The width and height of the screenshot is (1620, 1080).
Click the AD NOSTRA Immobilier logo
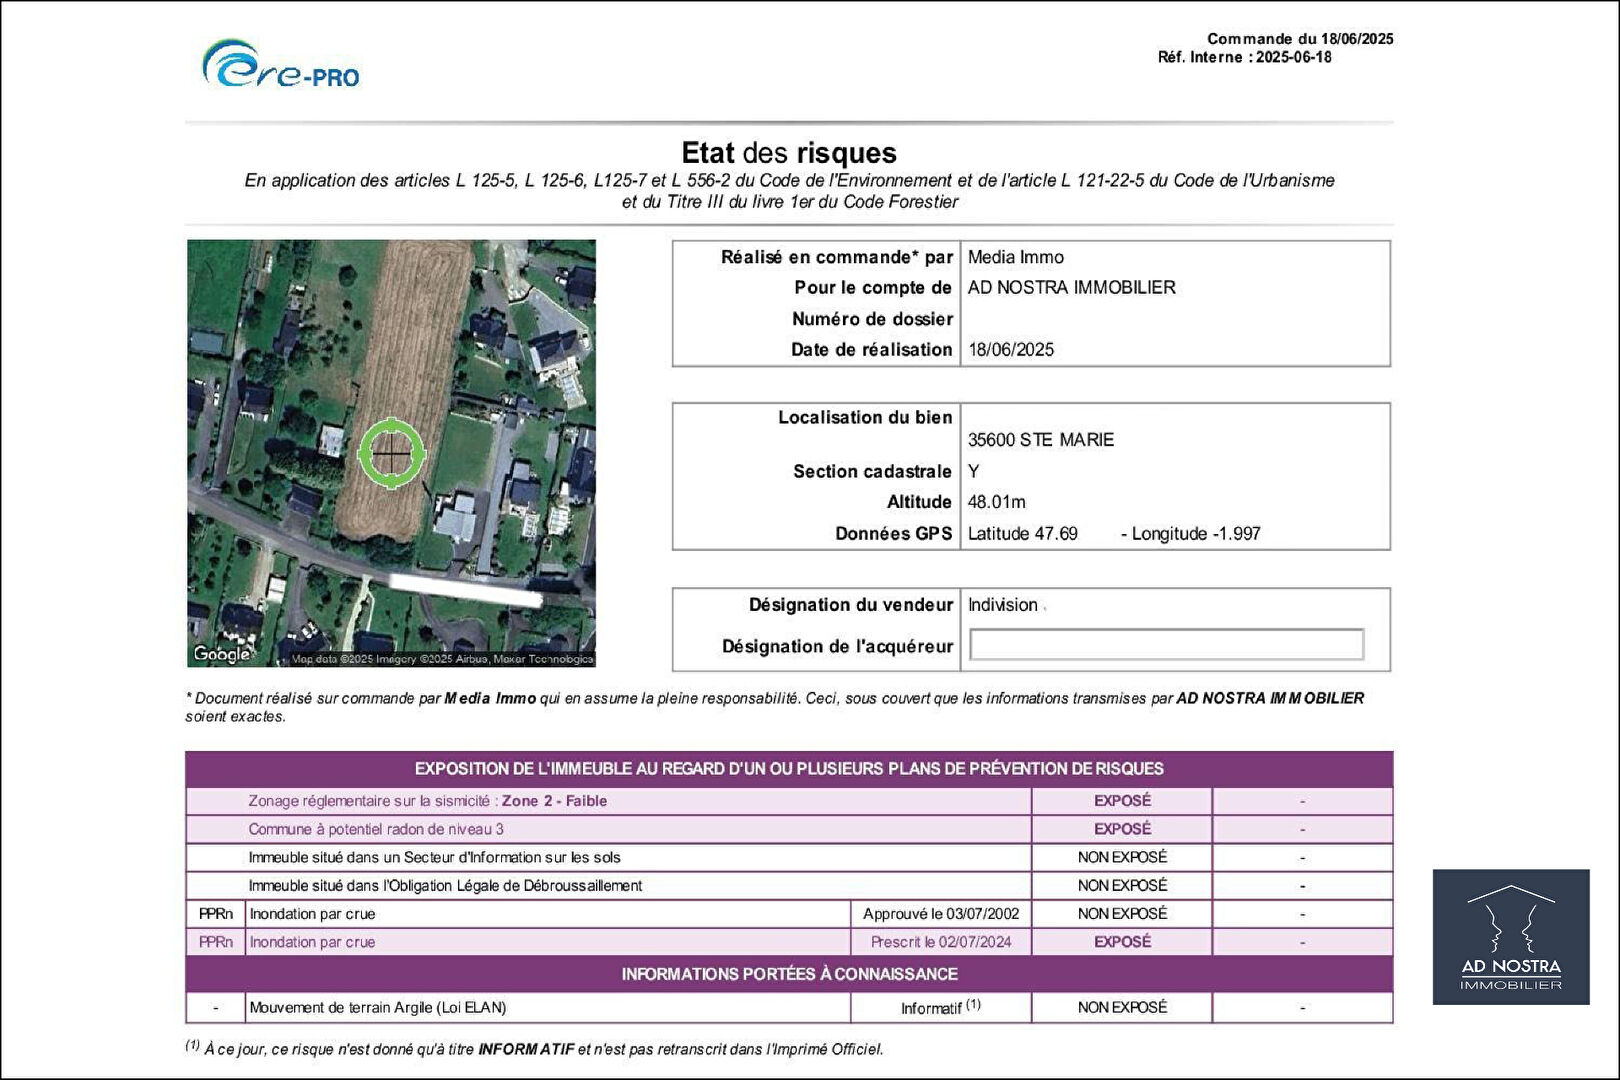(x=1510, y=936)
